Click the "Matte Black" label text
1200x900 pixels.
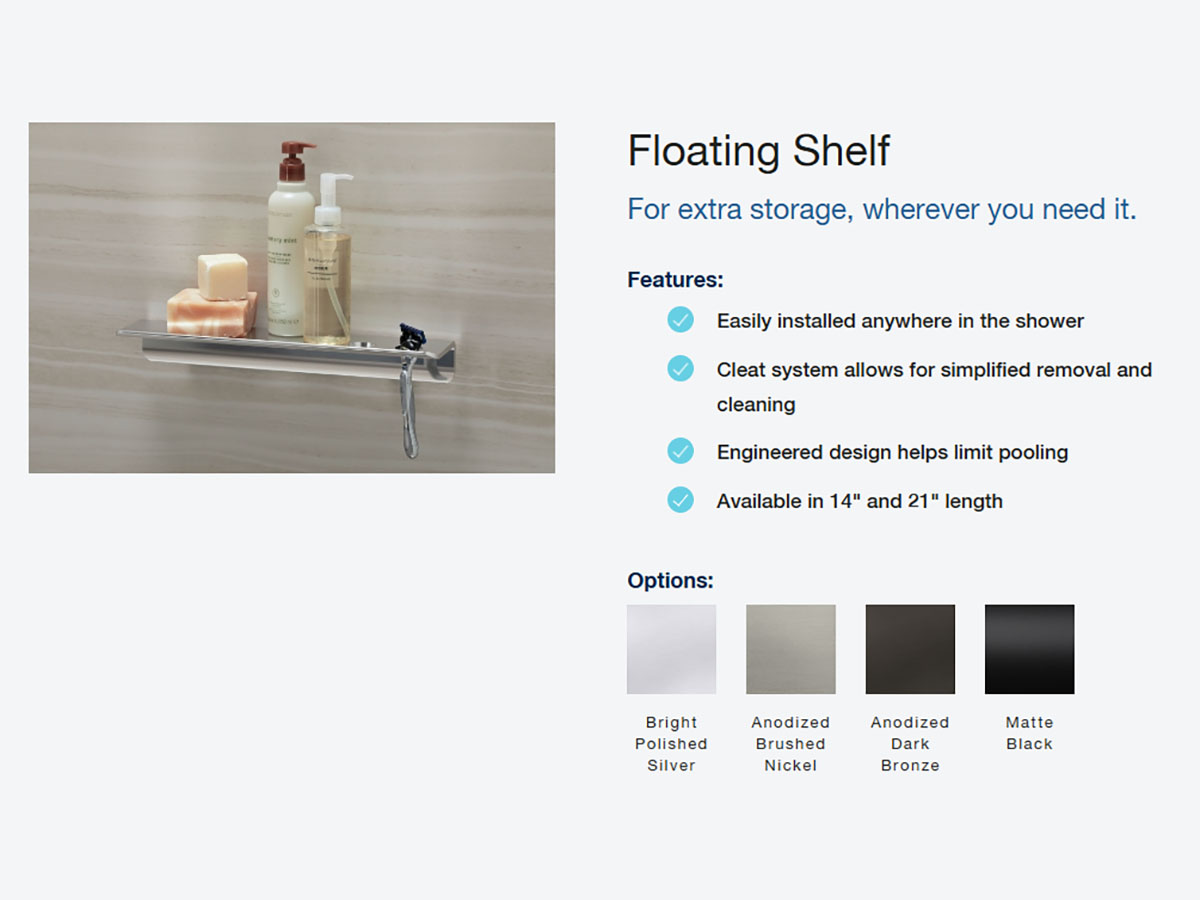pyautogui.click(x=1029, y=733)
